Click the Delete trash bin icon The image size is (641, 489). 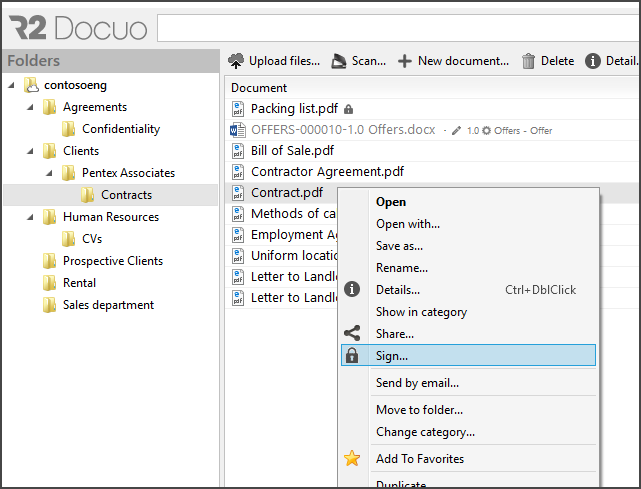click(x=529, y=61)
